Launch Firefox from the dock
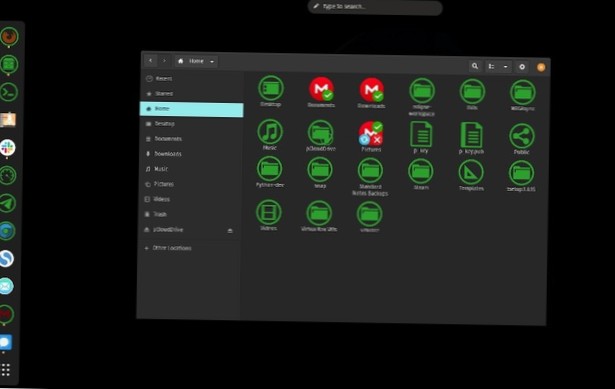This screenshot has width=615, height=389. click(9, 36)
